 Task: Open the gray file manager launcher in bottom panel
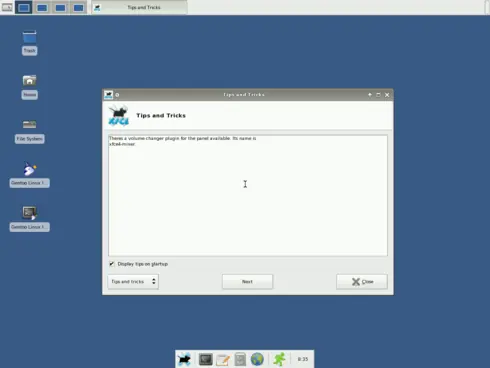tap(240, 359)
